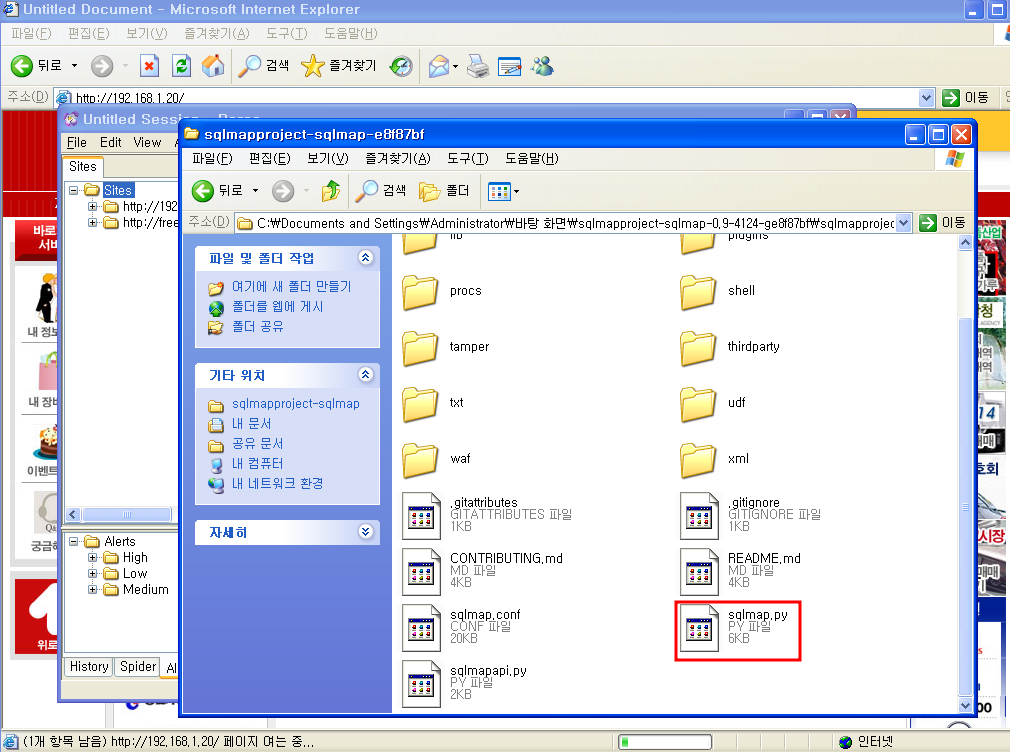The width and height of the screenshot is (1010, 752).
Task: Collapse 파일 및 폴더 작업 panel
Action: point(365,258)
